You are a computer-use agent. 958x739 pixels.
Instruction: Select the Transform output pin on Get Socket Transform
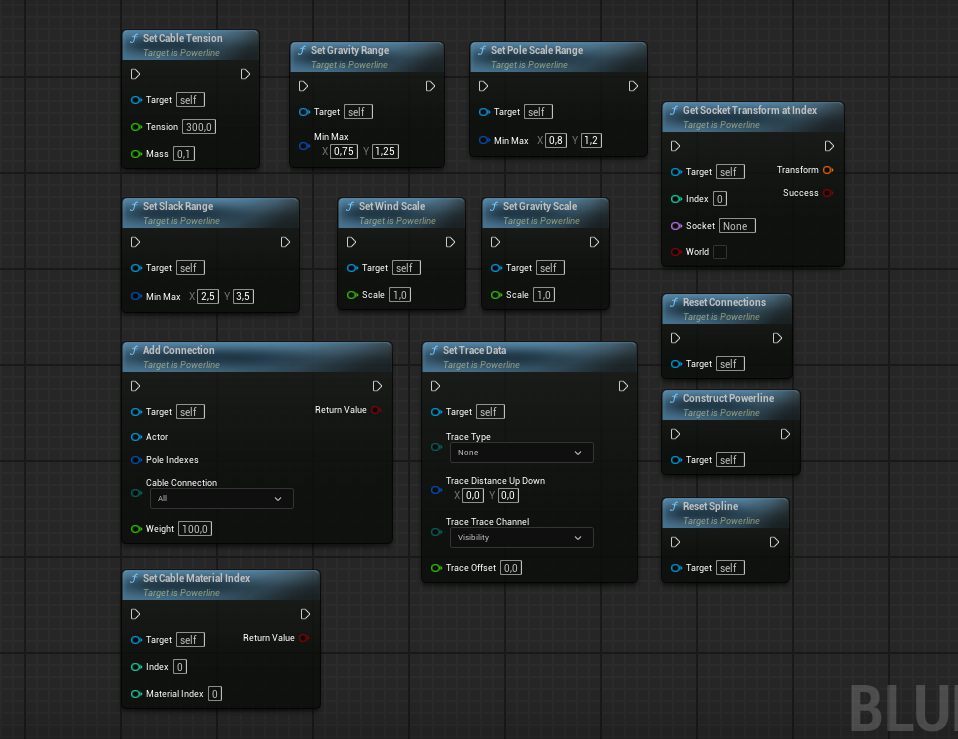828,170
